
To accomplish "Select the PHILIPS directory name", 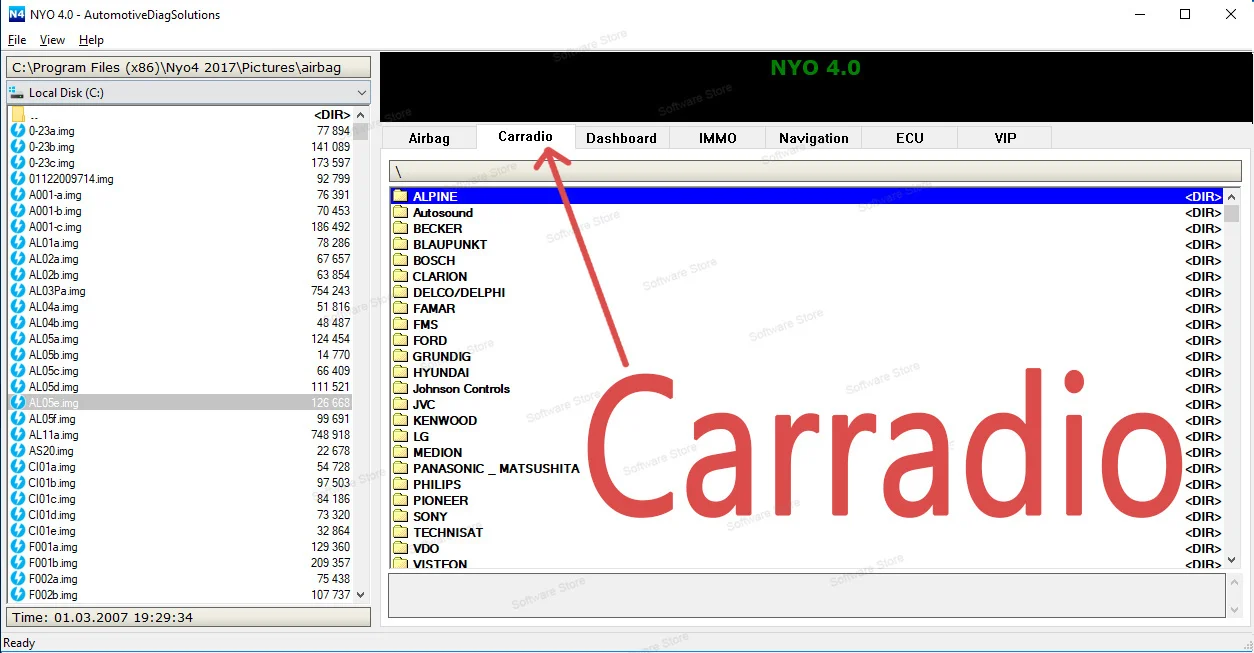I will pos(437,485).
